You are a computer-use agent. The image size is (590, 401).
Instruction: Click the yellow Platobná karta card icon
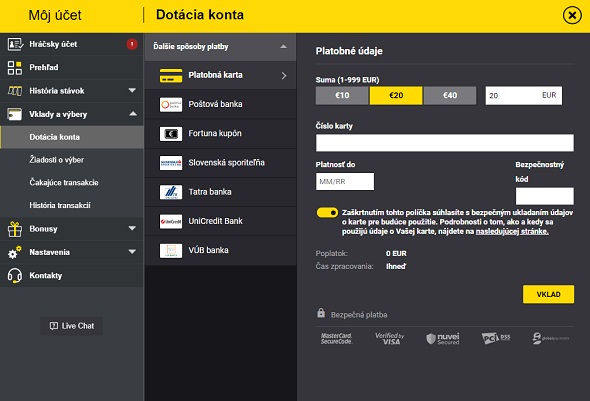[171, 75]
